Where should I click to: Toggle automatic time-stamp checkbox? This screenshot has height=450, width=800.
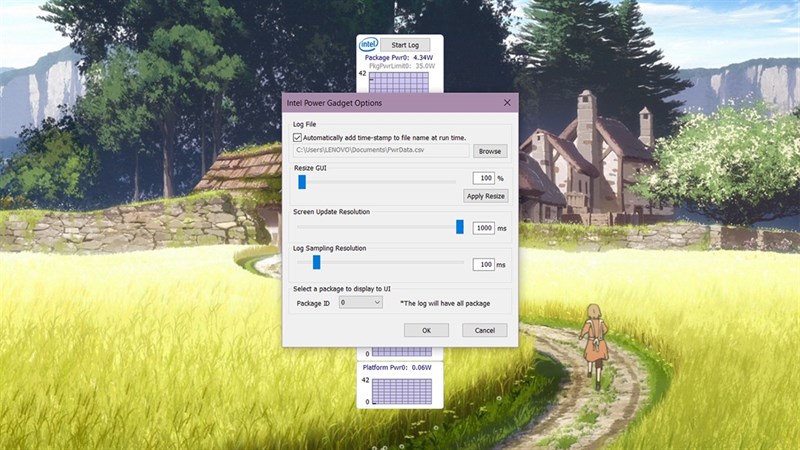(297, 137)
